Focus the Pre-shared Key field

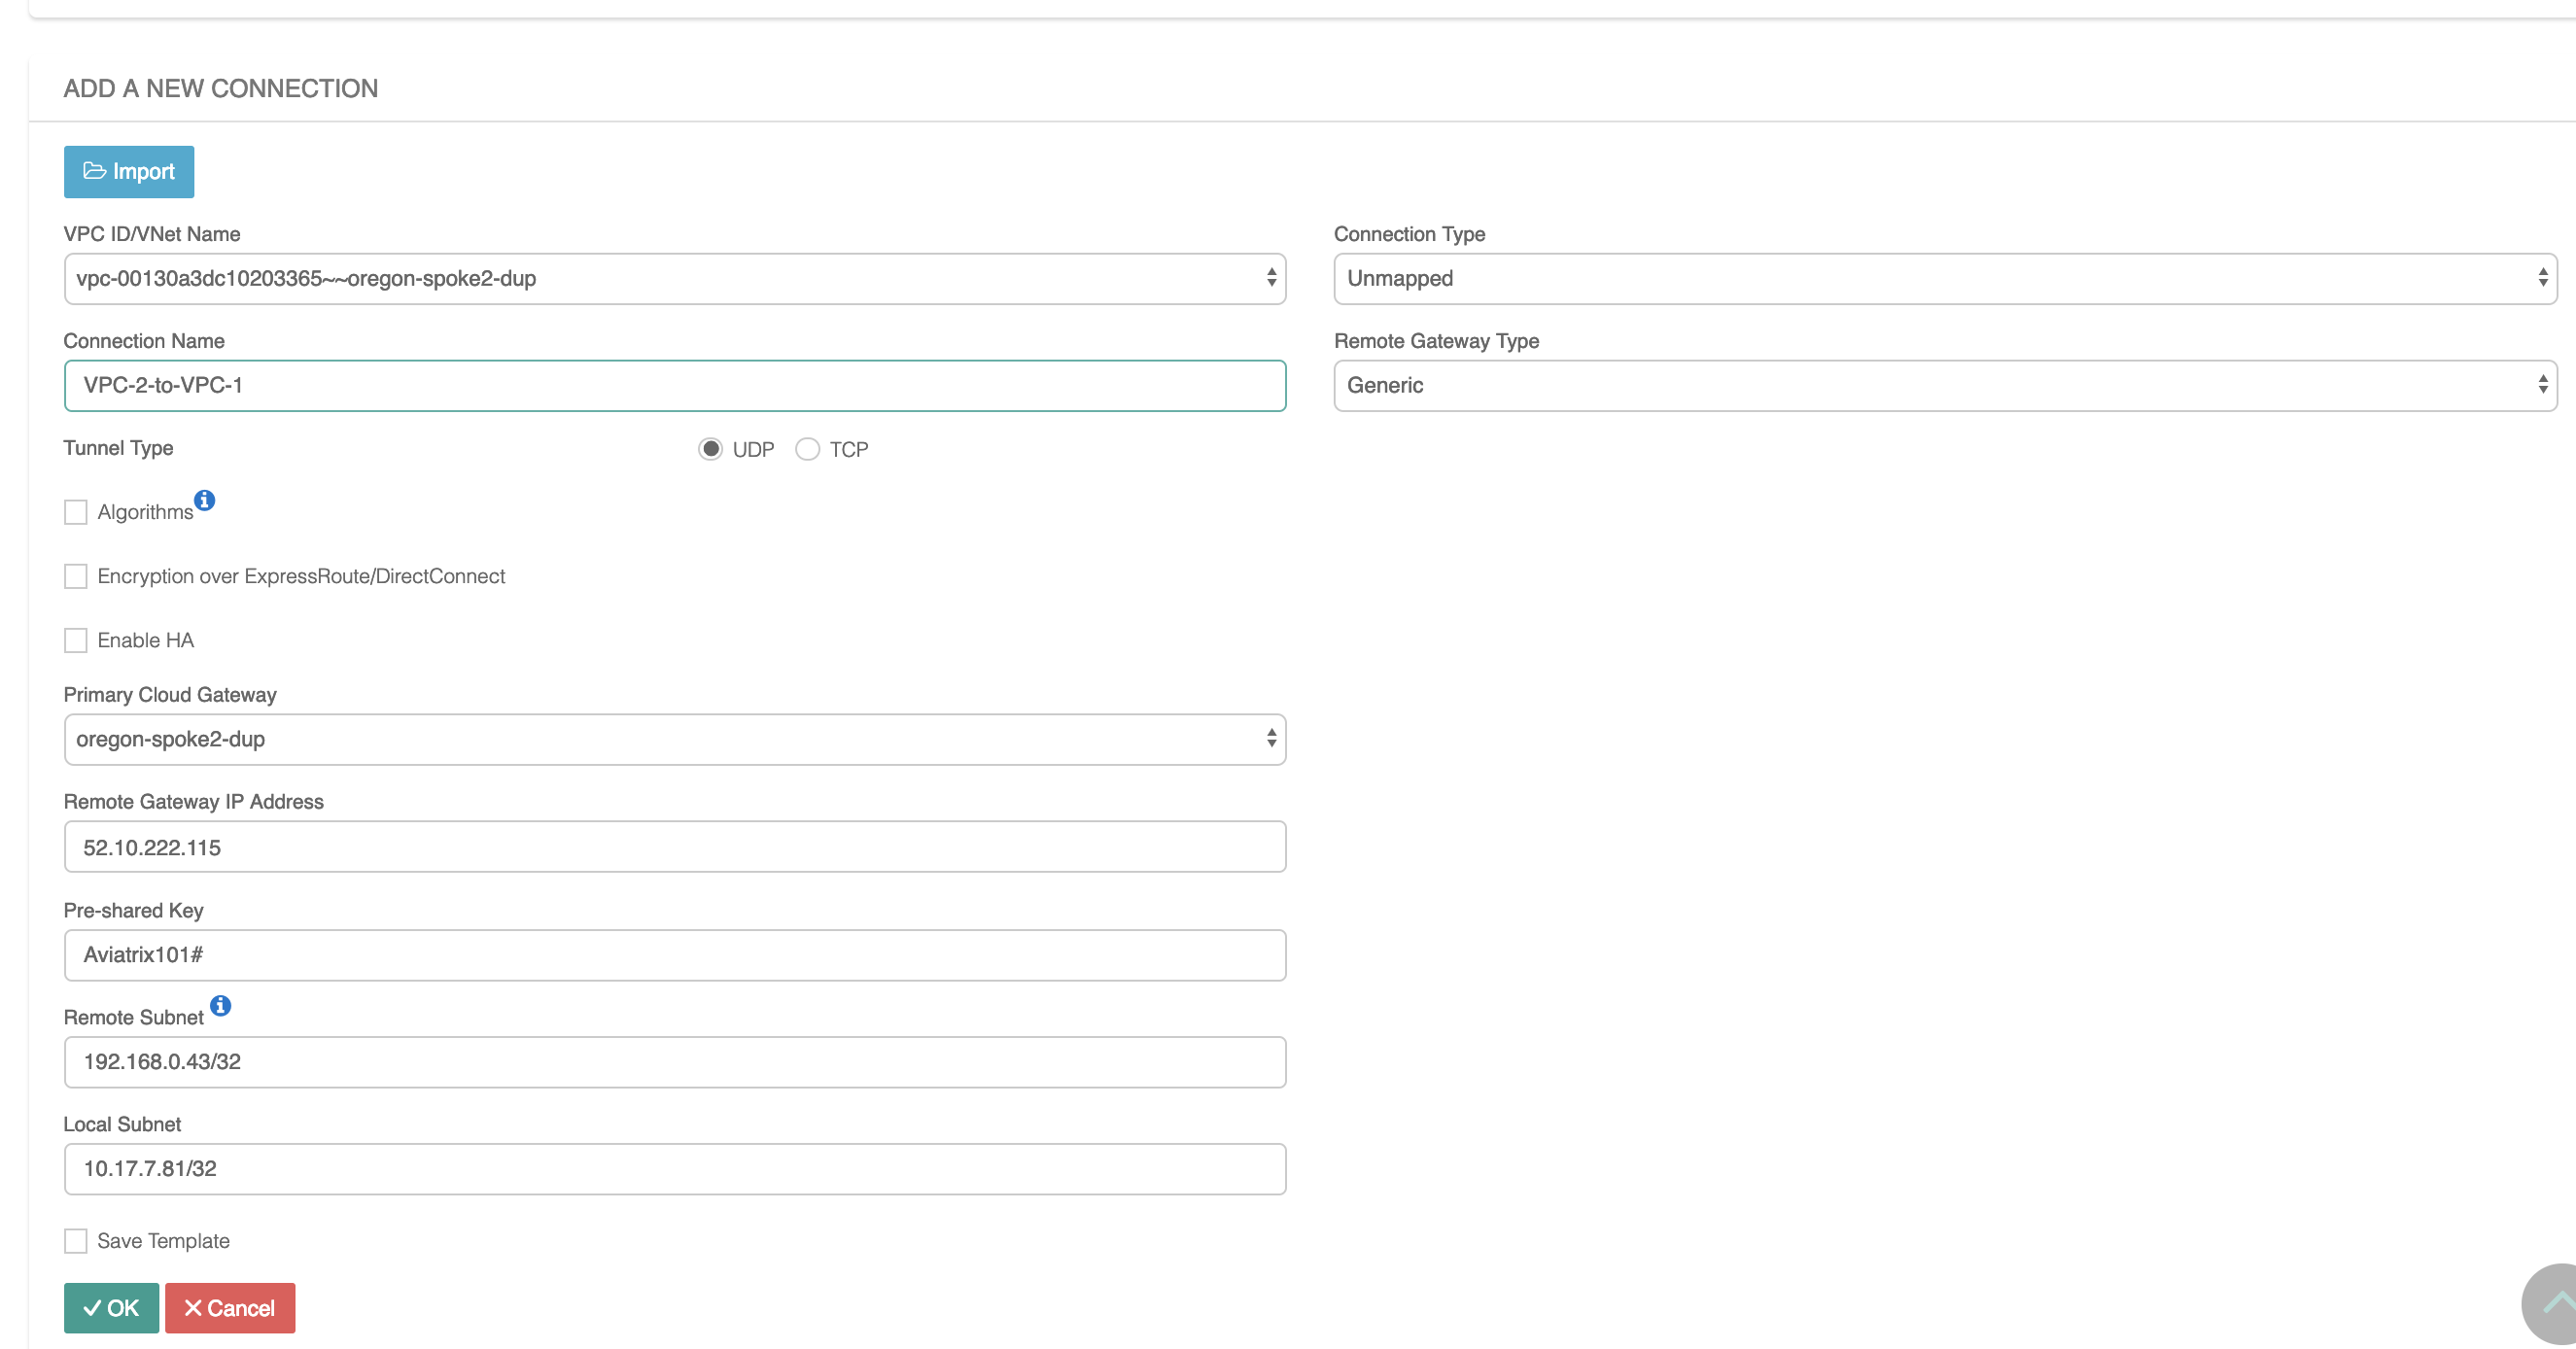675,955
